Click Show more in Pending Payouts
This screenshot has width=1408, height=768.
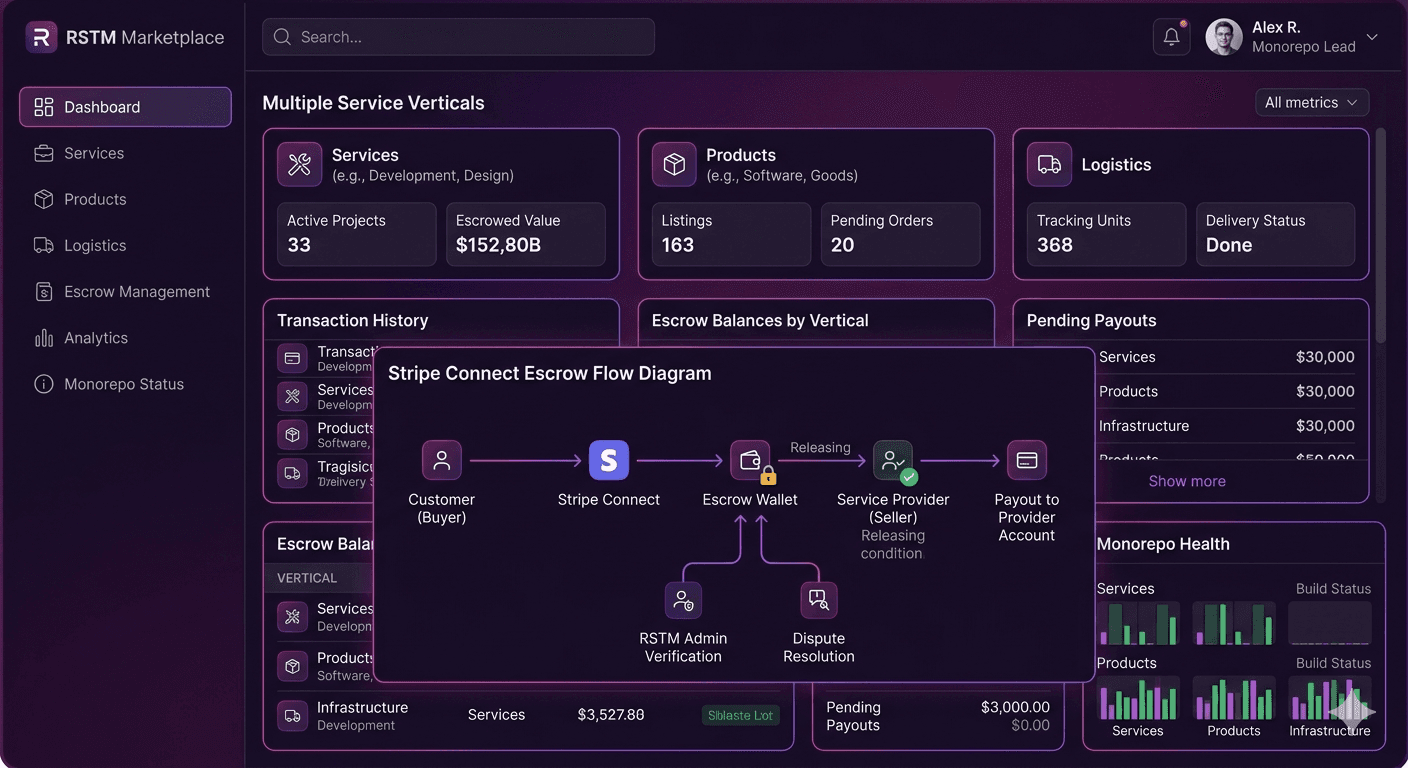coord(1187,481)
